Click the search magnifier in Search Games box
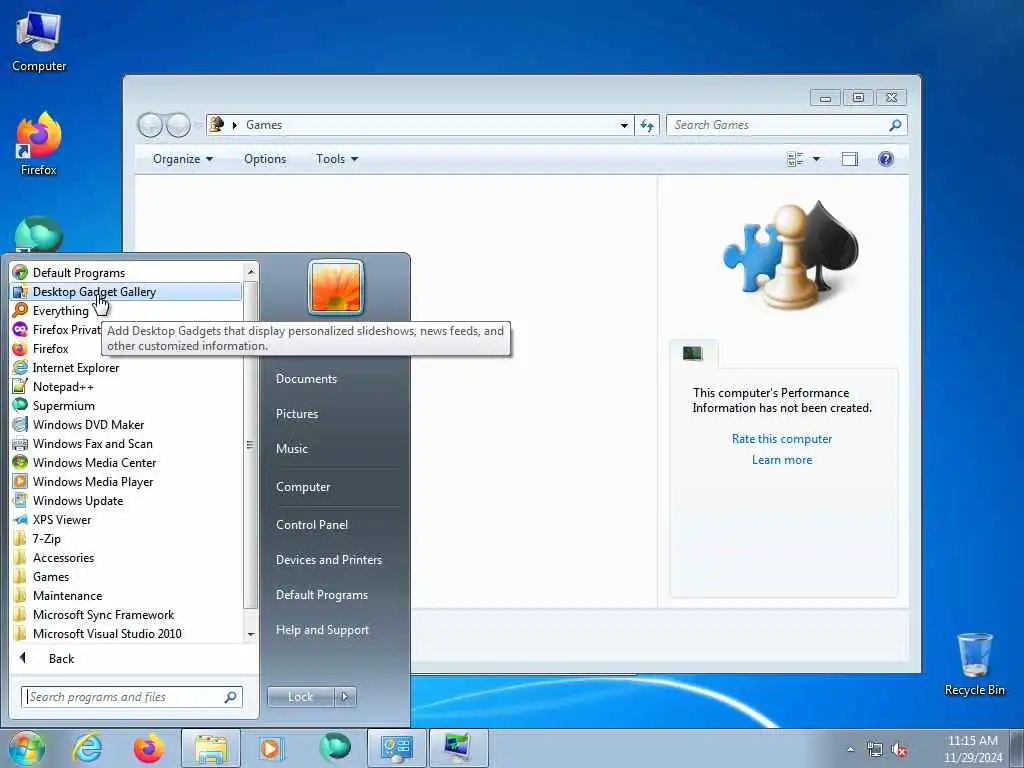 click(895, 125)
